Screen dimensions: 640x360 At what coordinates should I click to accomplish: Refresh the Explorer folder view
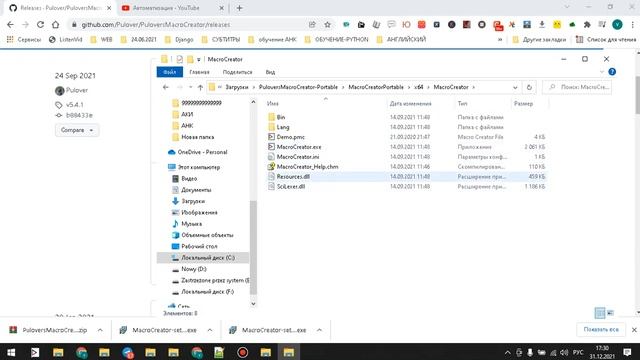point(529,87)
